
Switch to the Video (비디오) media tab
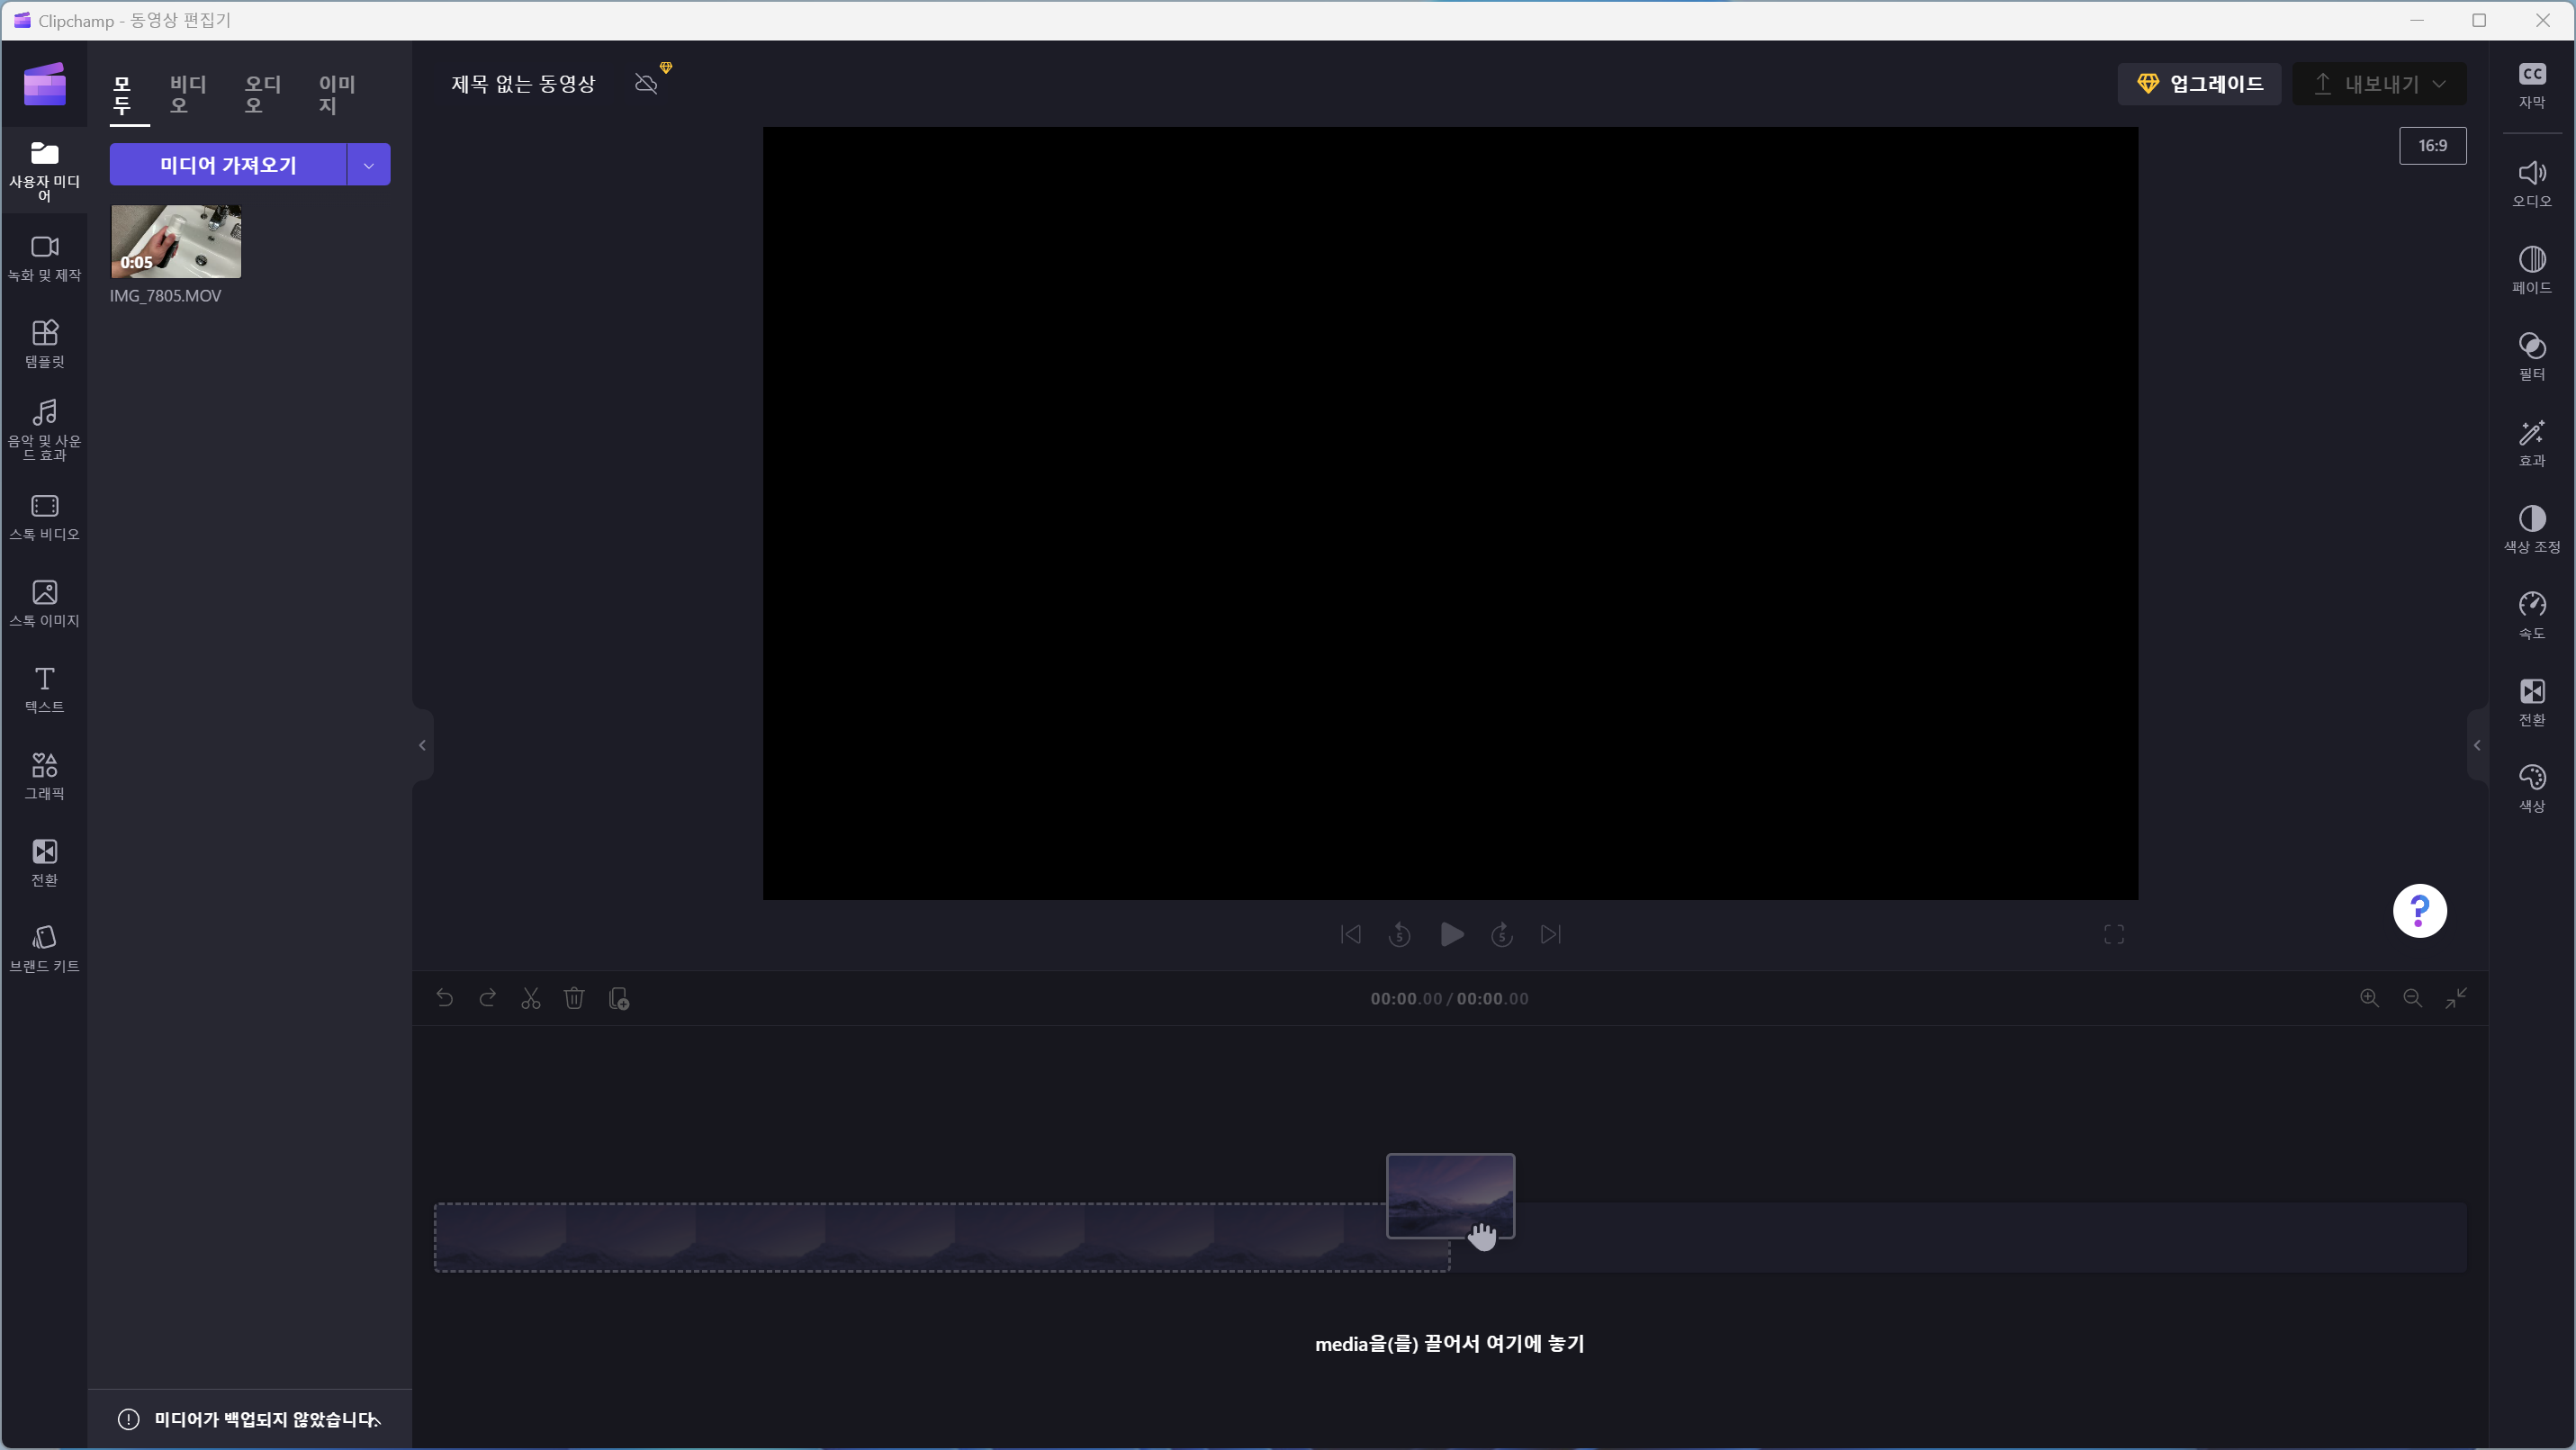click(187, 94)
